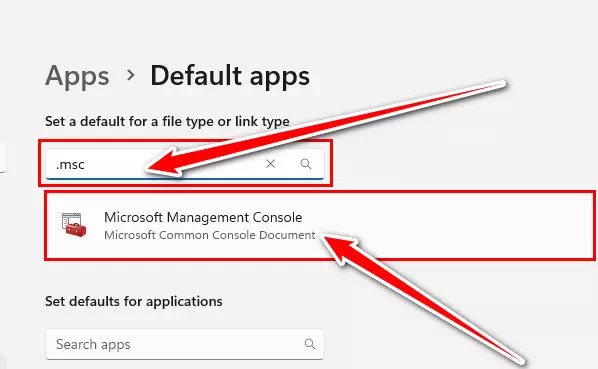Click the breadcrumb chevron after Apps
The height and width of the screenshot is (369, 598).
[x=130, y=75]
